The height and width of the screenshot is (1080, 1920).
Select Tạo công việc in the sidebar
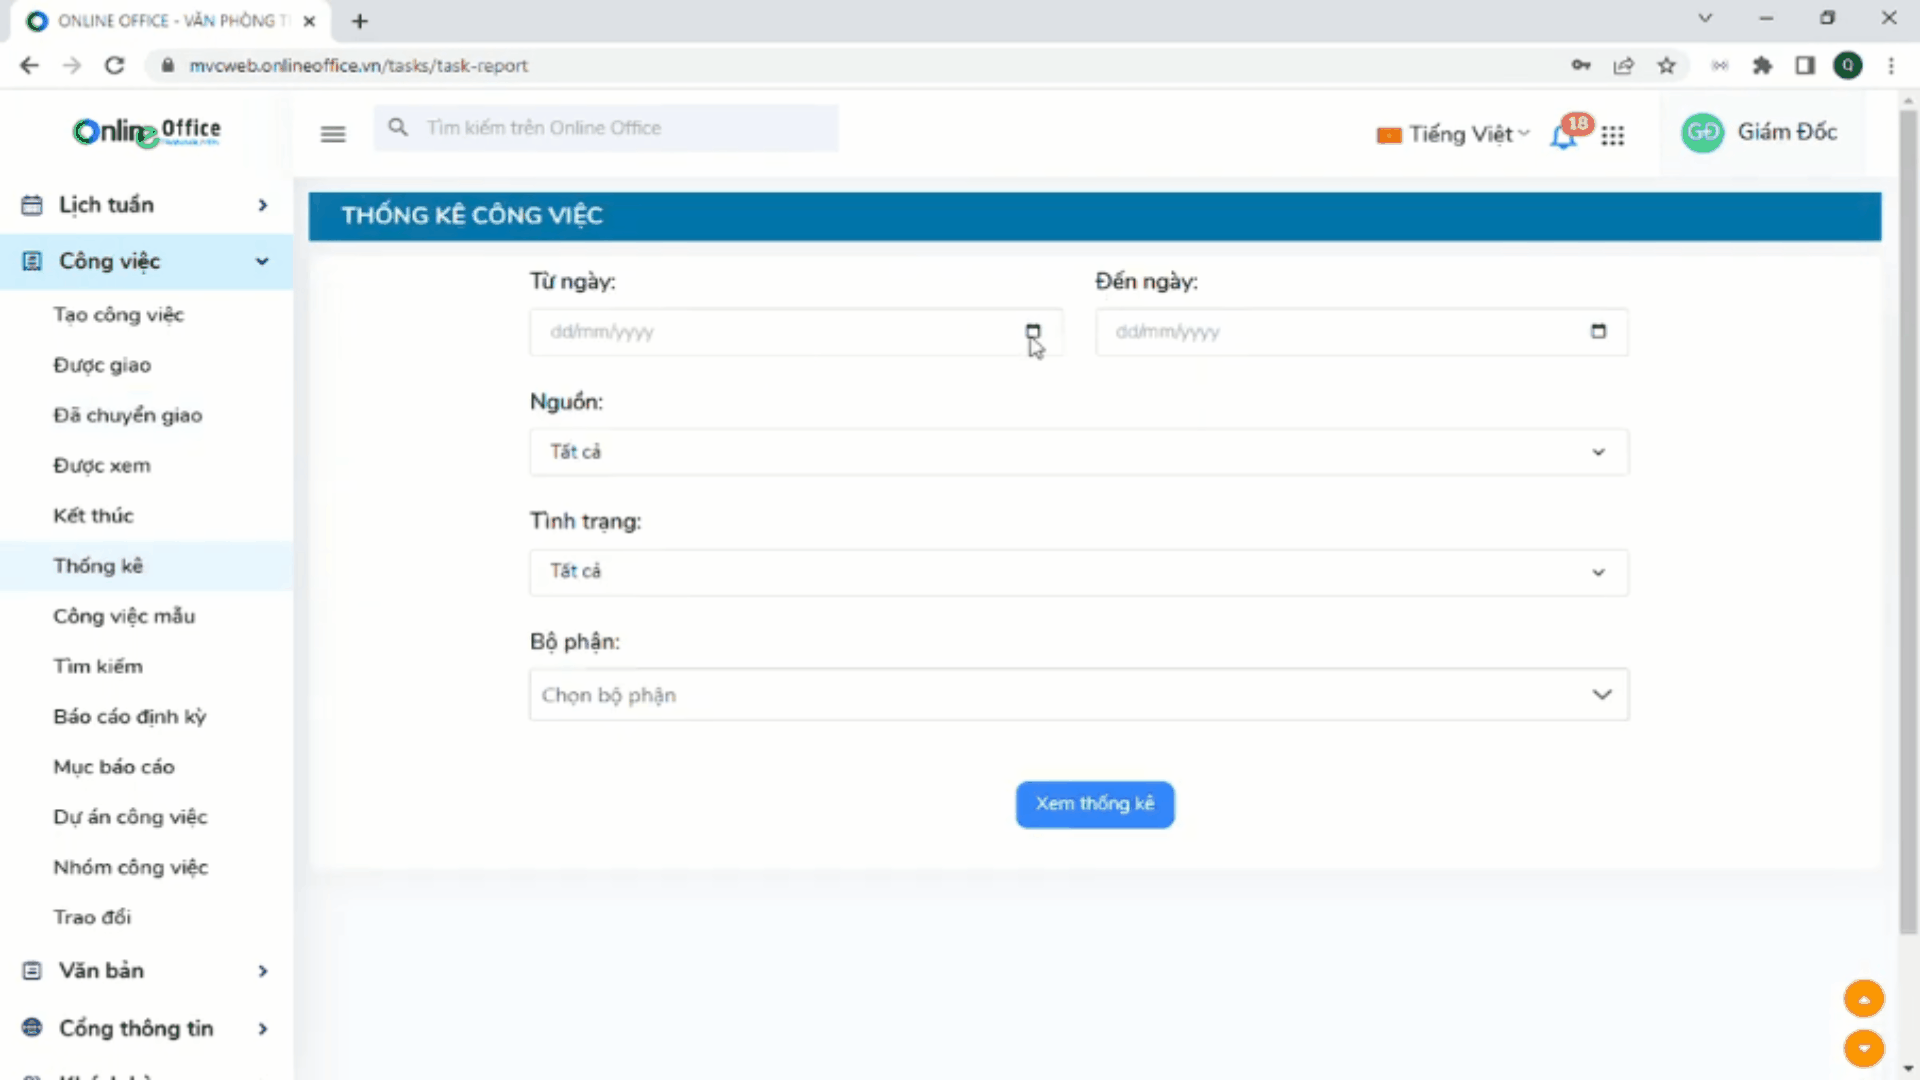[118, 315]
